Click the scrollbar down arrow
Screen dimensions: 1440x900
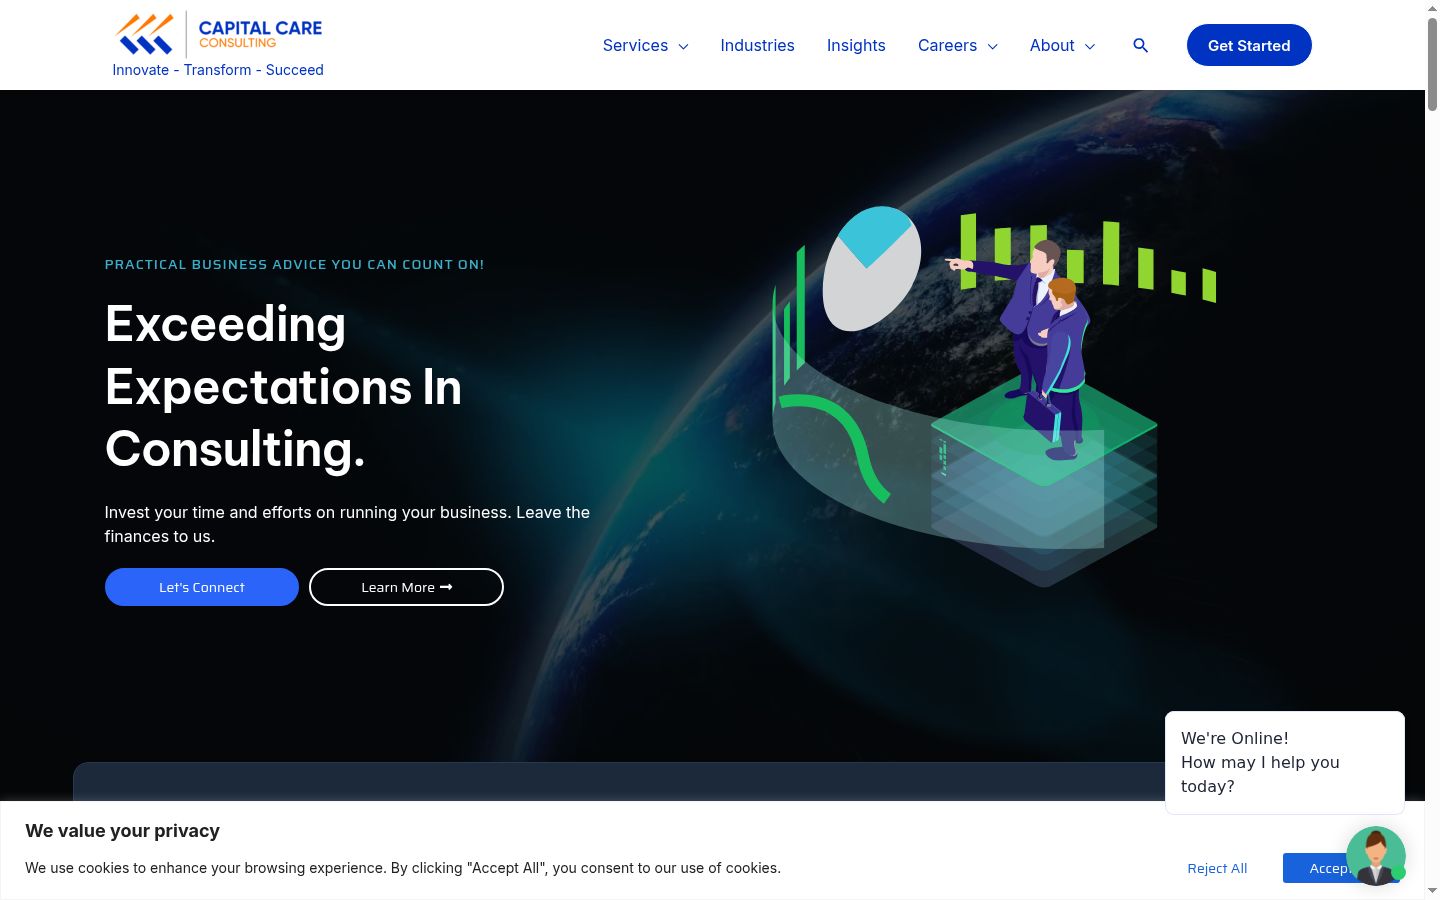point(1432,891)
